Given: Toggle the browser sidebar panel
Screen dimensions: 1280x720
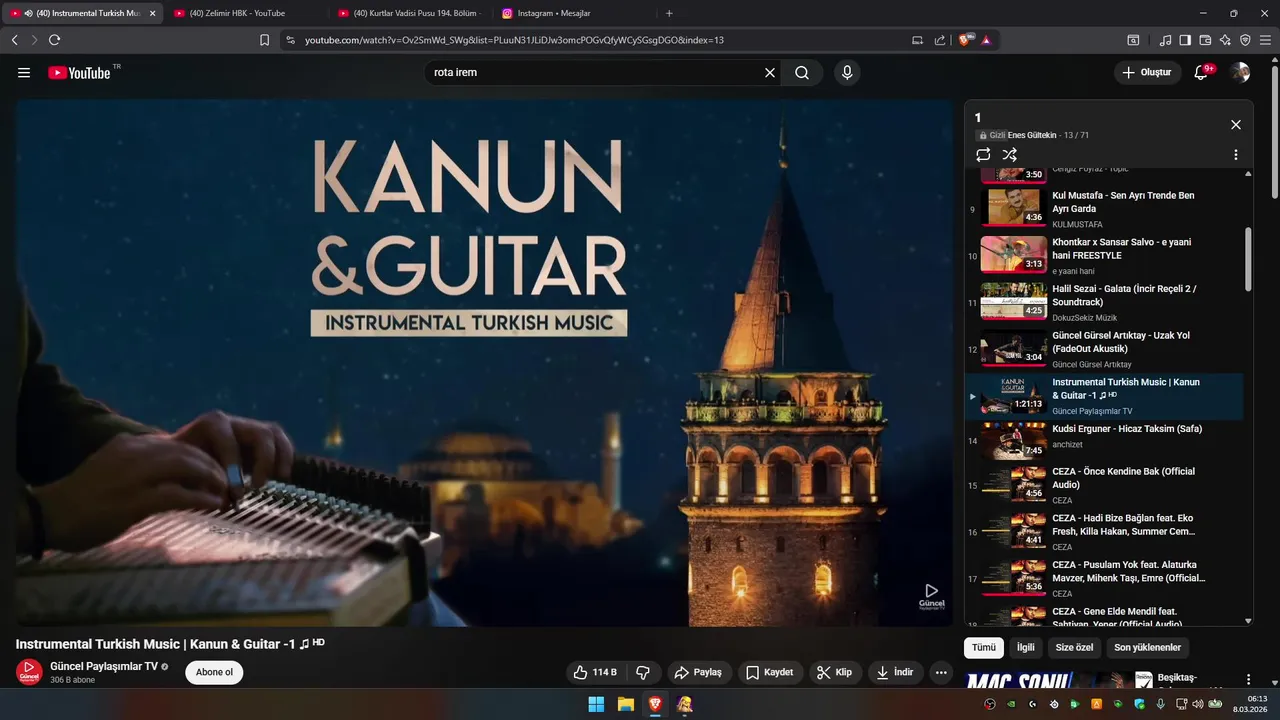Looking at the screenshot, I should click(1185, 40).
